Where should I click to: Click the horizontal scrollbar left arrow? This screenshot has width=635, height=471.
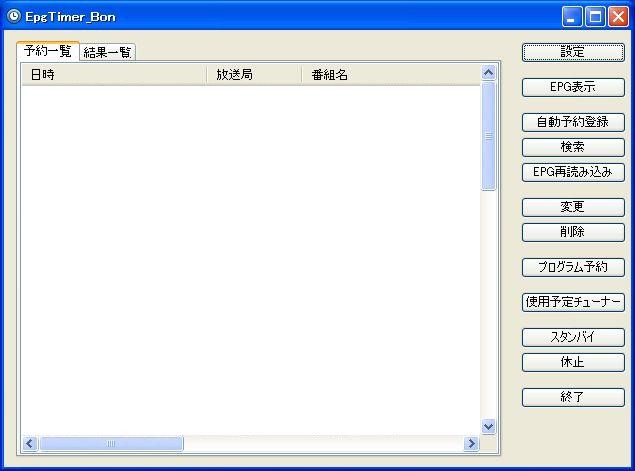pyautogui.click(x=30, y=443)
